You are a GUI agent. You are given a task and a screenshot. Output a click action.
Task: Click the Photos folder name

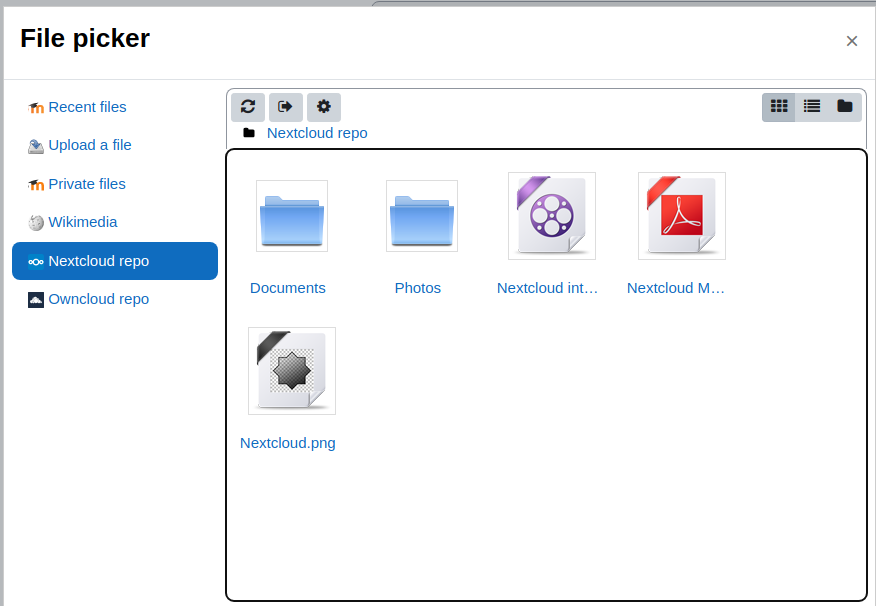[x=418, y=288]
